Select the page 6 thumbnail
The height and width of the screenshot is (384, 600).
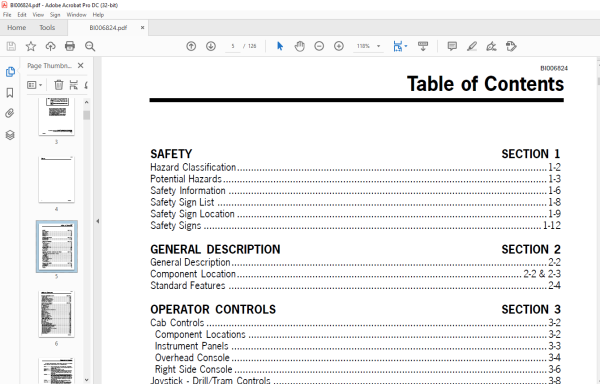tap(57, 314)
